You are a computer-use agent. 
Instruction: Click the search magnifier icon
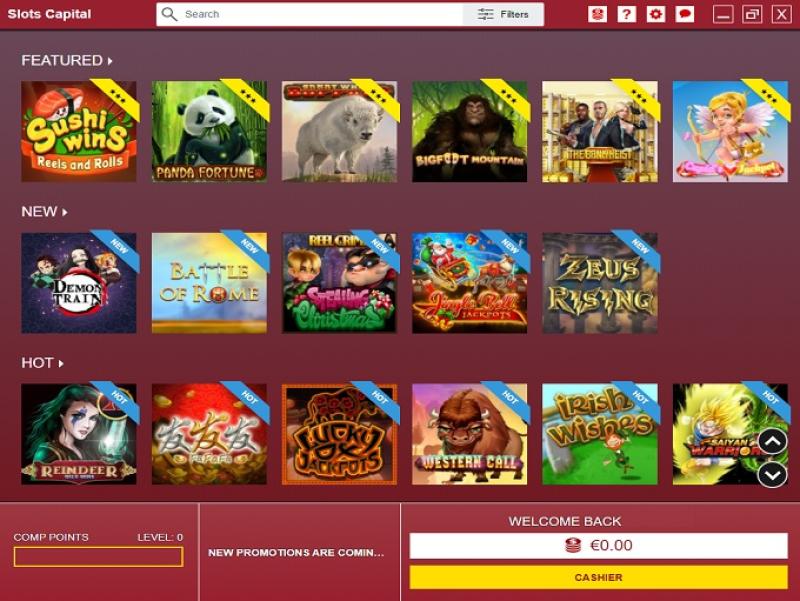[169, 14]
